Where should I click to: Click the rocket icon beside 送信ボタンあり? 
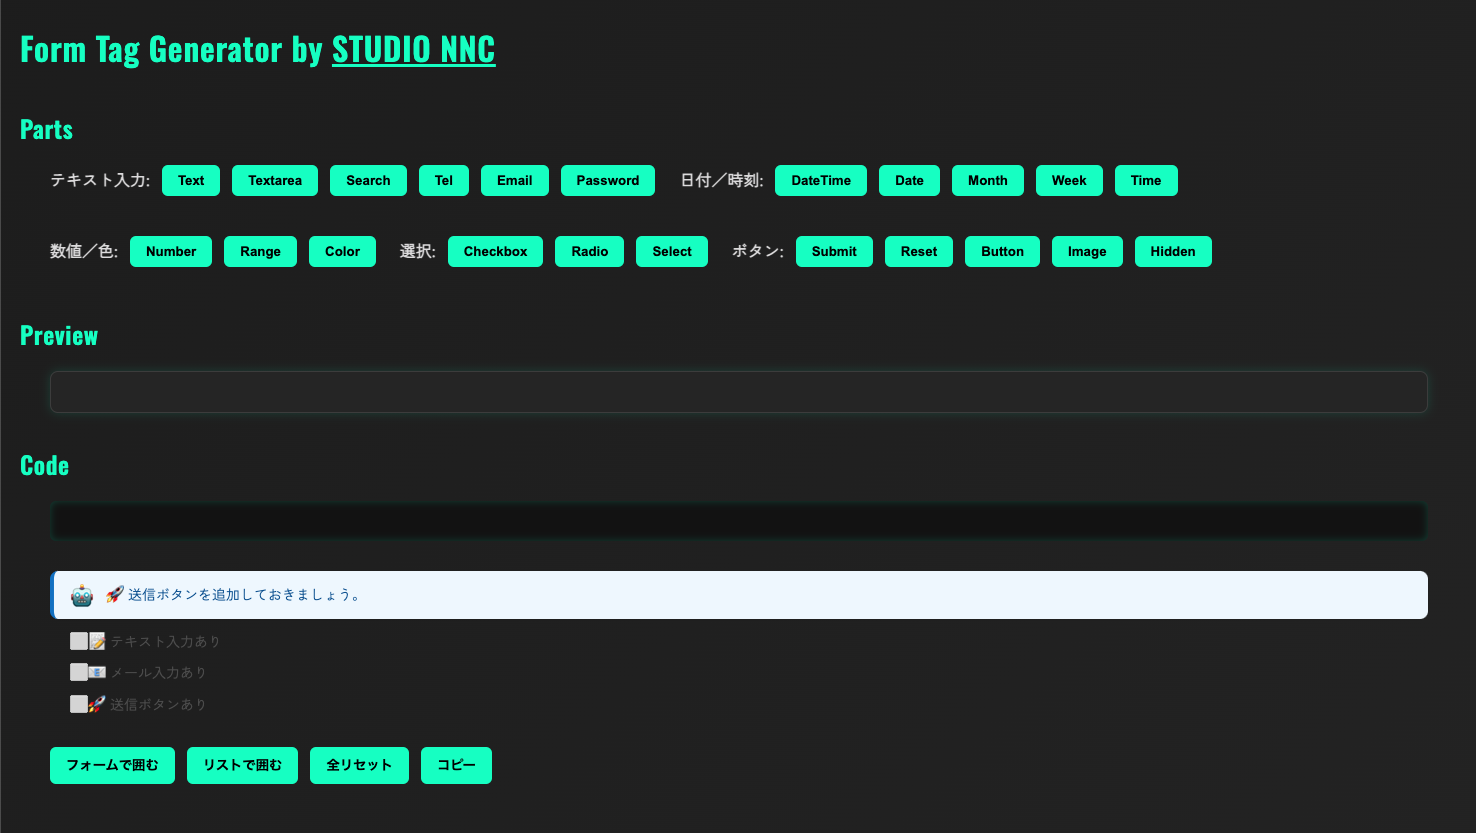pyautogui.click(x=97, y=703)
